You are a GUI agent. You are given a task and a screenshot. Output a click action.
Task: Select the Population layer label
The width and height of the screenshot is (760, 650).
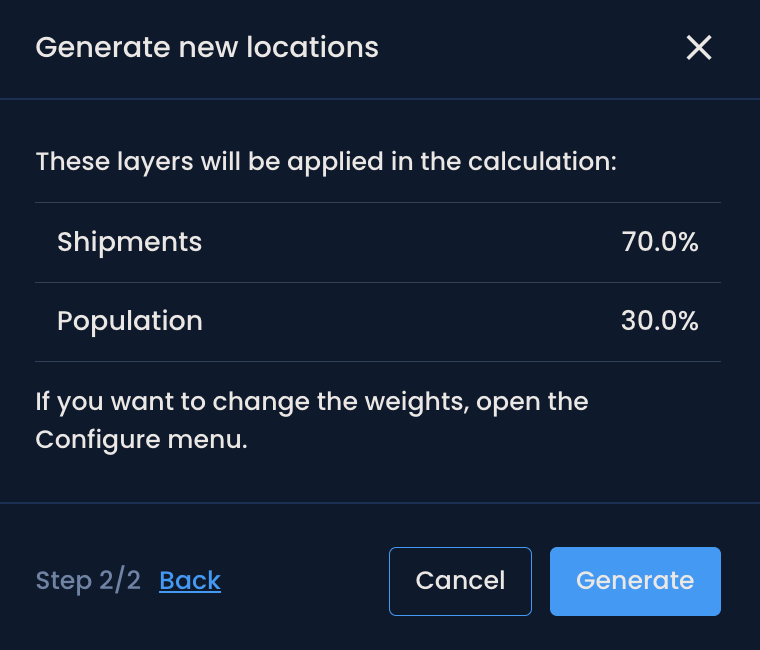[130, 321]
